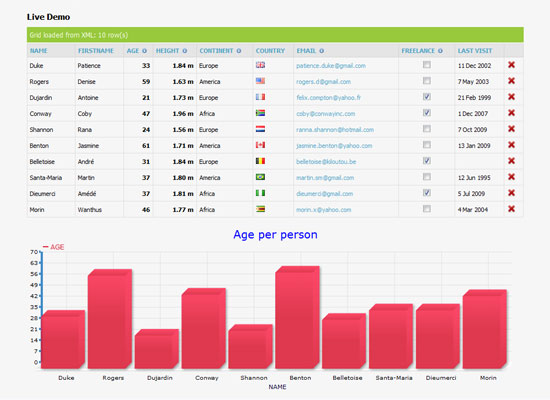Click the info icon next to EMAIL header

[x=322, y=51]
